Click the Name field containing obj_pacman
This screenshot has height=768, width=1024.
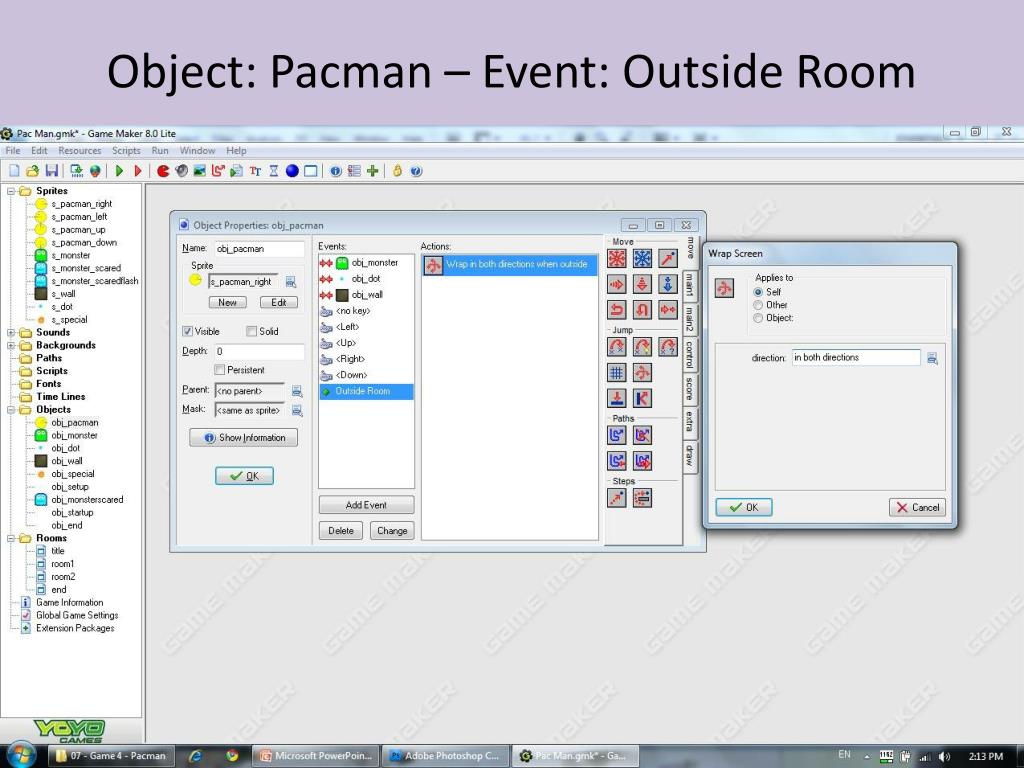tap(259, 249)
